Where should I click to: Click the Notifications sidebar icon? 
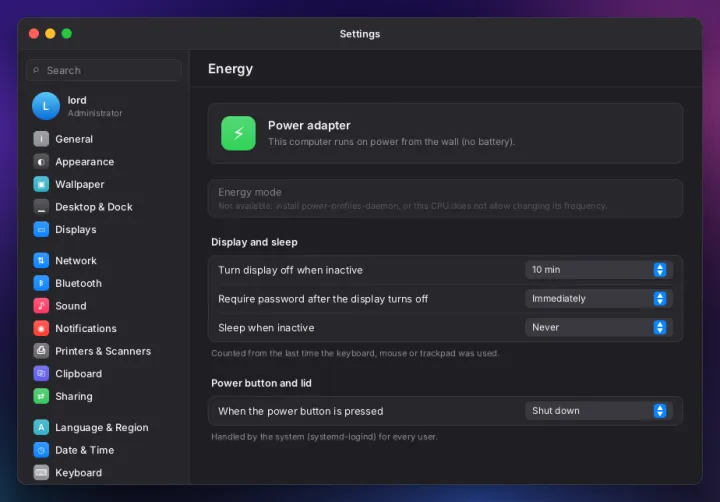[x=41, y=328]
